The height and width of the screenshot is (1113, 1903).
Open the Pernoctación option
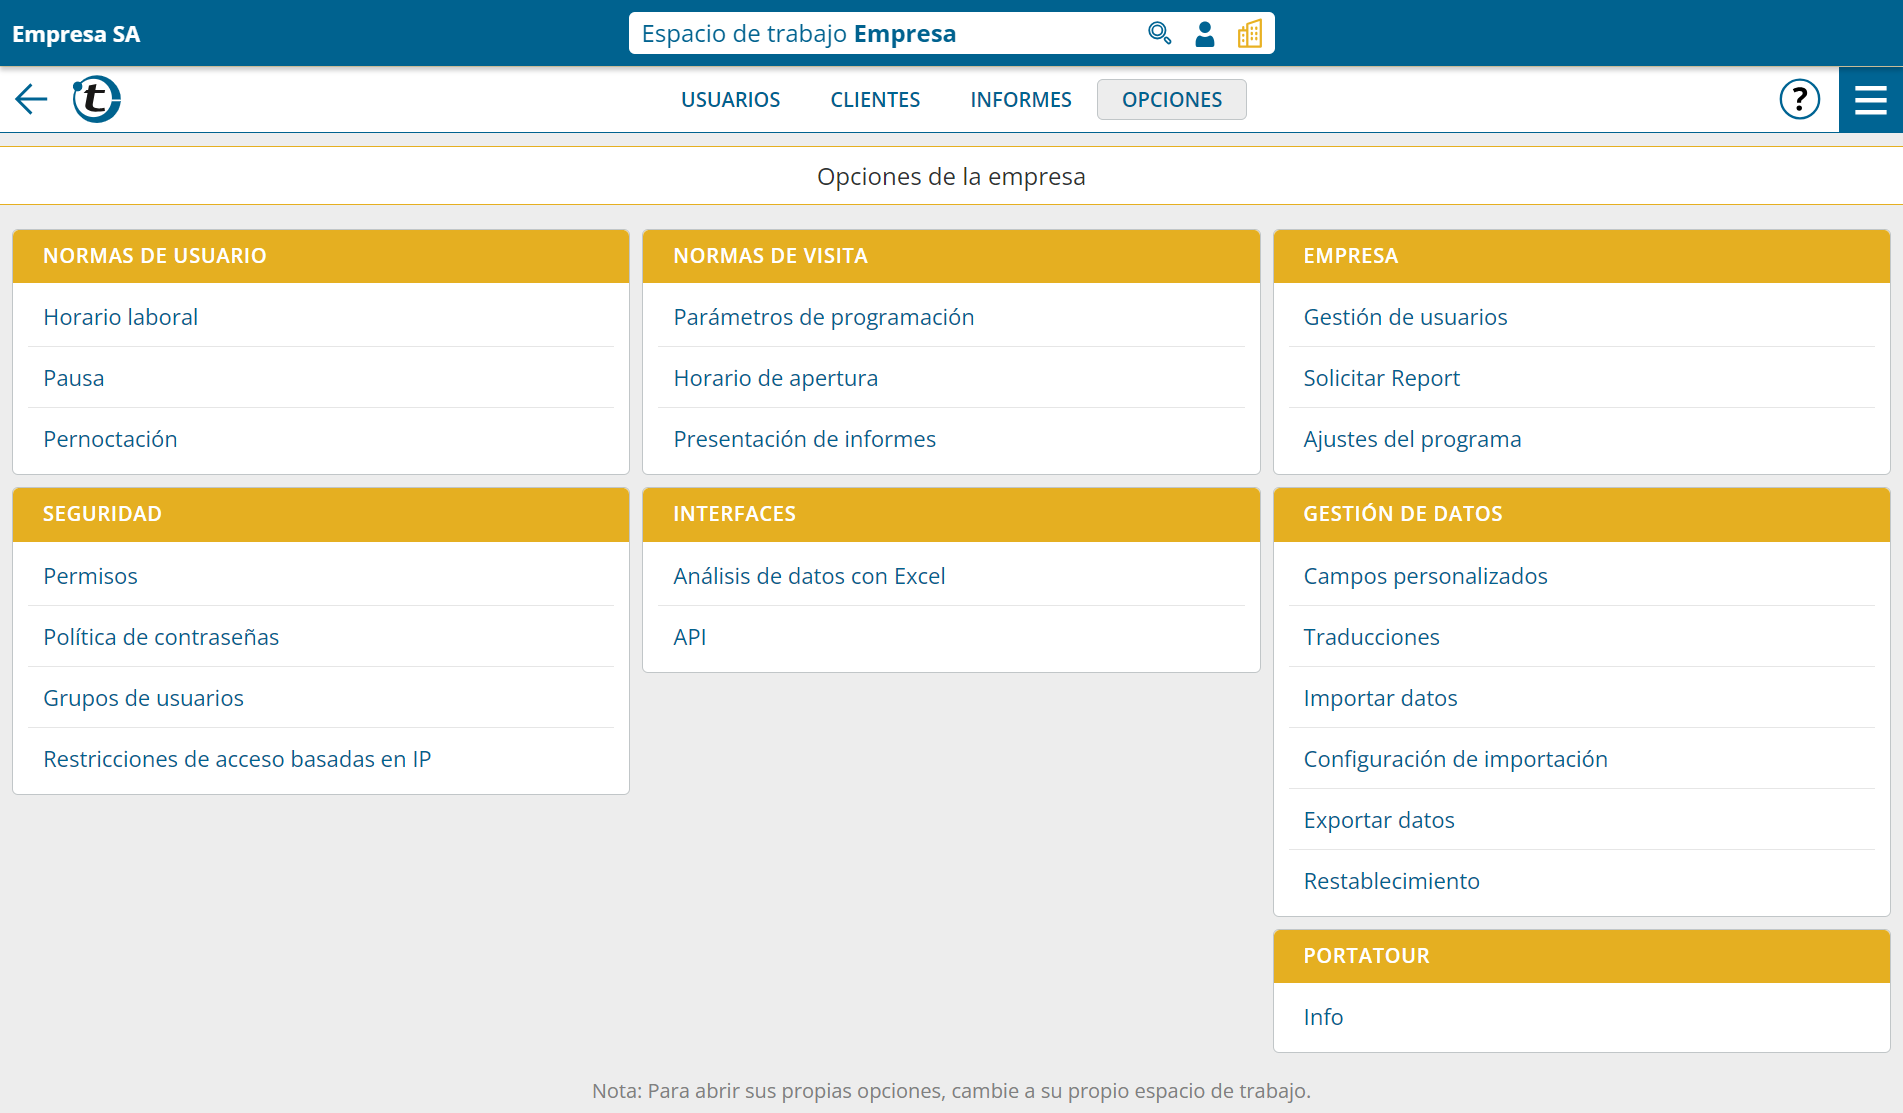321,439
